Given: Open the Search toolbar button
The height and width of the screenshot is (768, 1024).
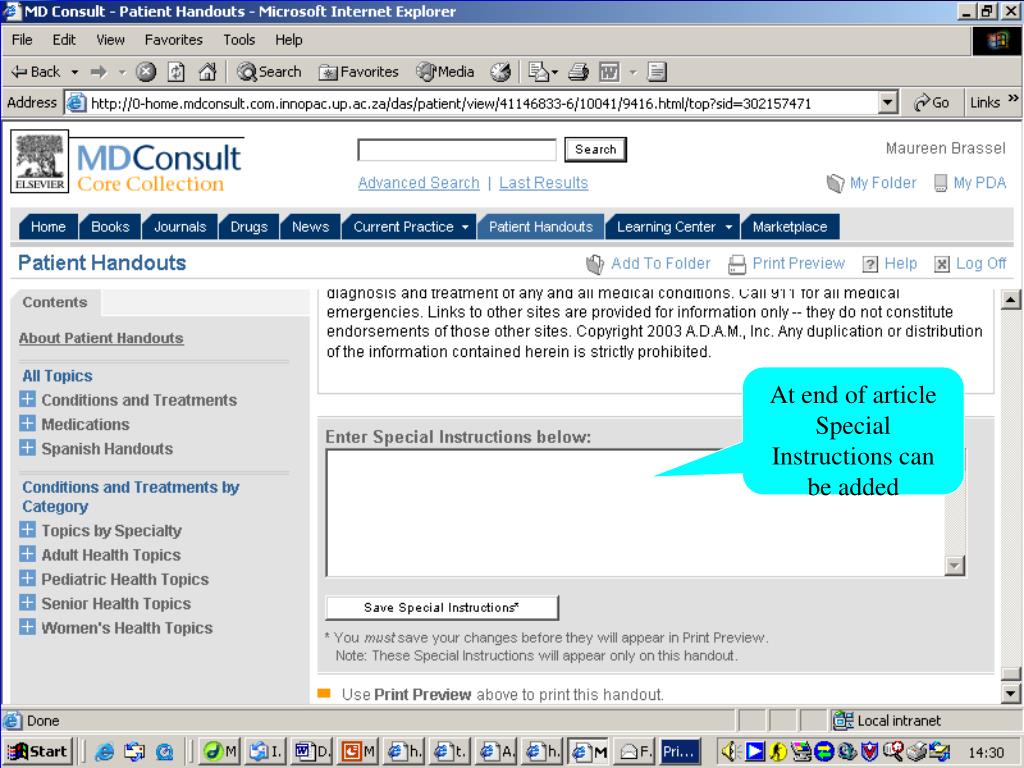Looking at the screenshot, I should tap(269, 72).
